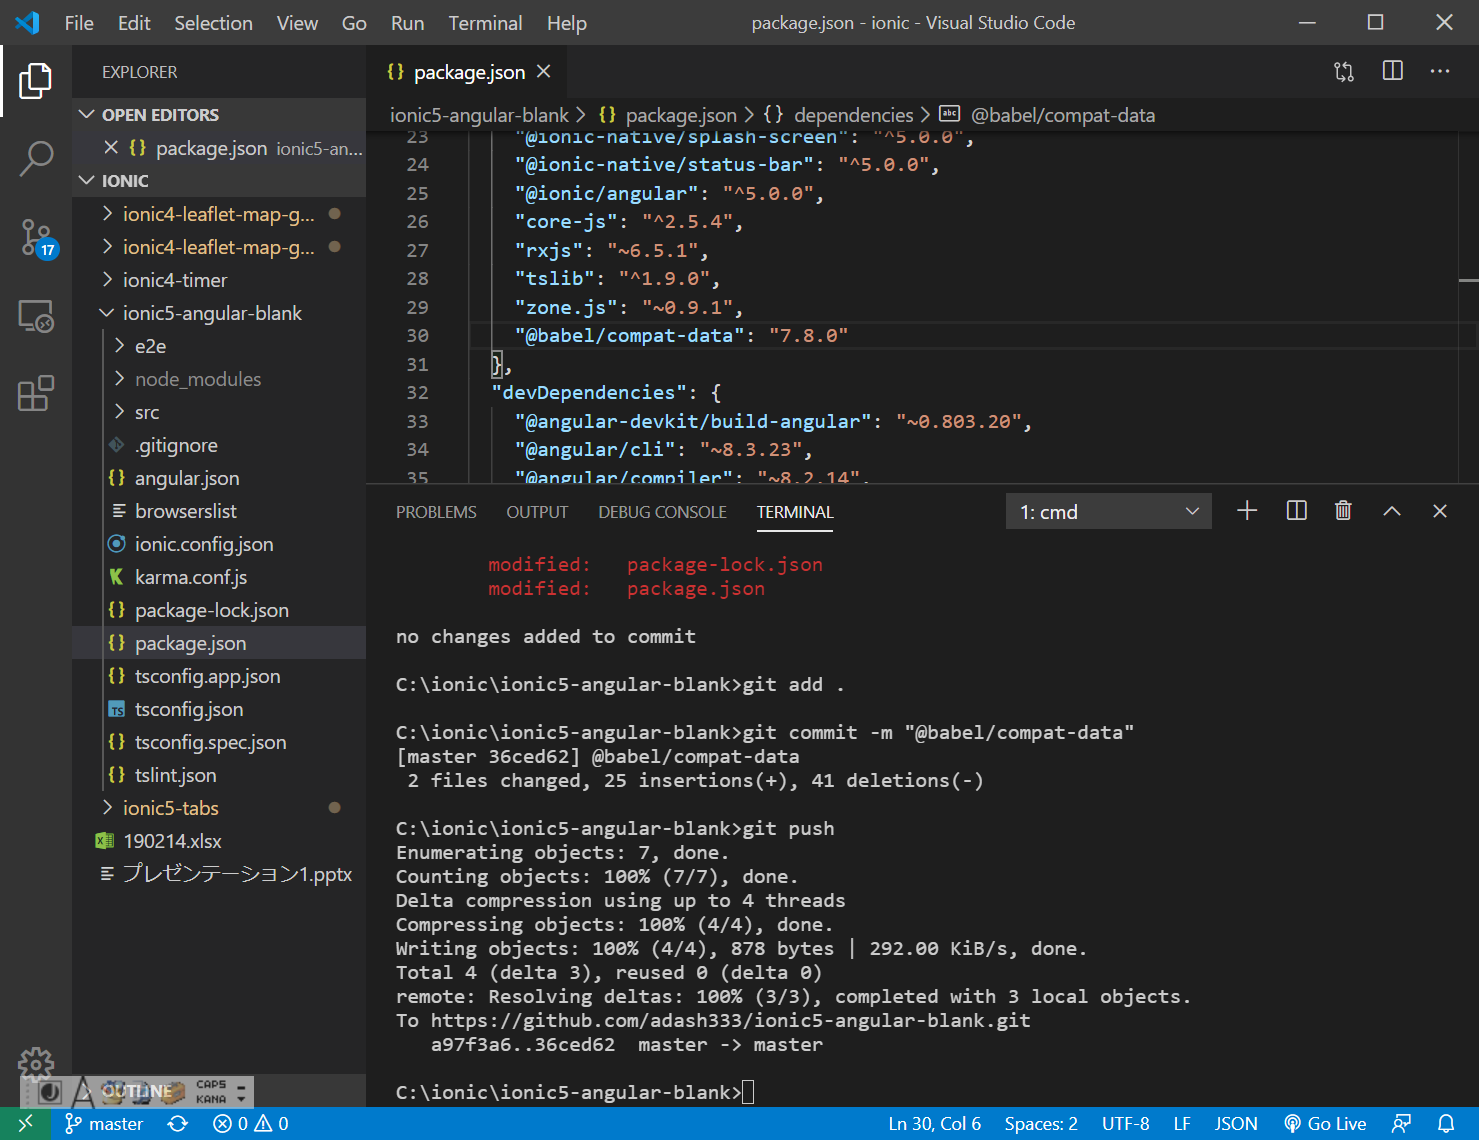The height and width of the screenshot is (1140, 1479).
Task: Start Go Live server
Action: (1325, 1123)
